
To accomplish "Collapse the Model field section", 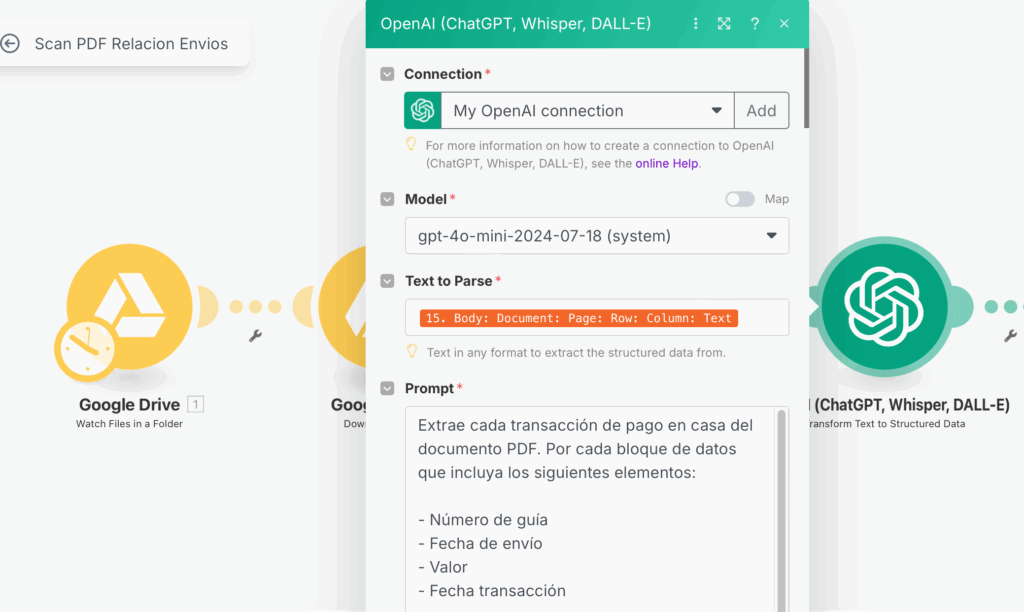I will tap(387, 199).
